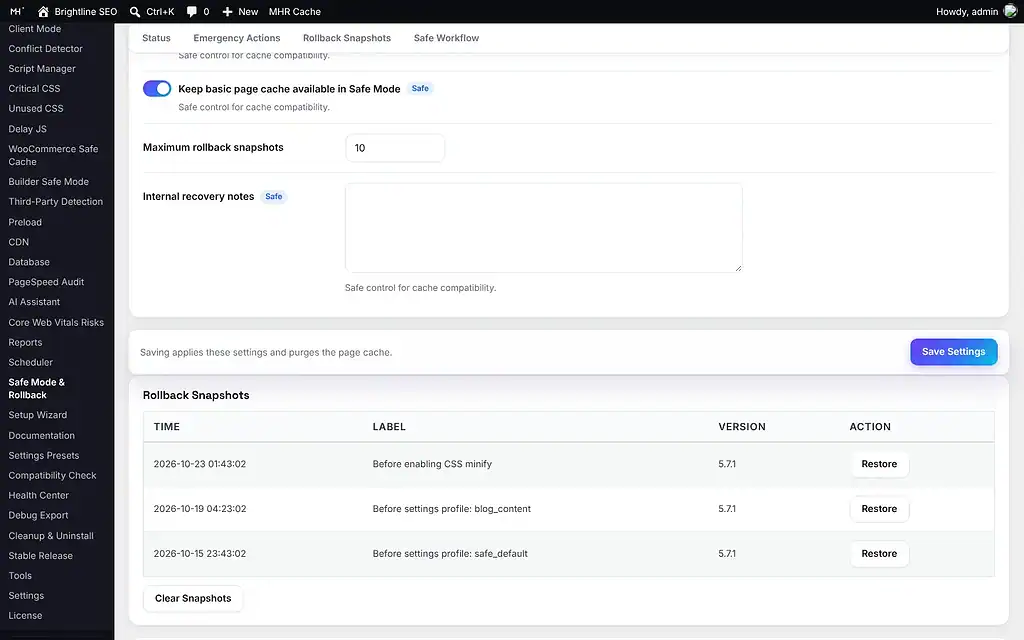Open AI Assistant in sidebar
The height and width of the screenshot is (640, 1024).
coord(34,302)
